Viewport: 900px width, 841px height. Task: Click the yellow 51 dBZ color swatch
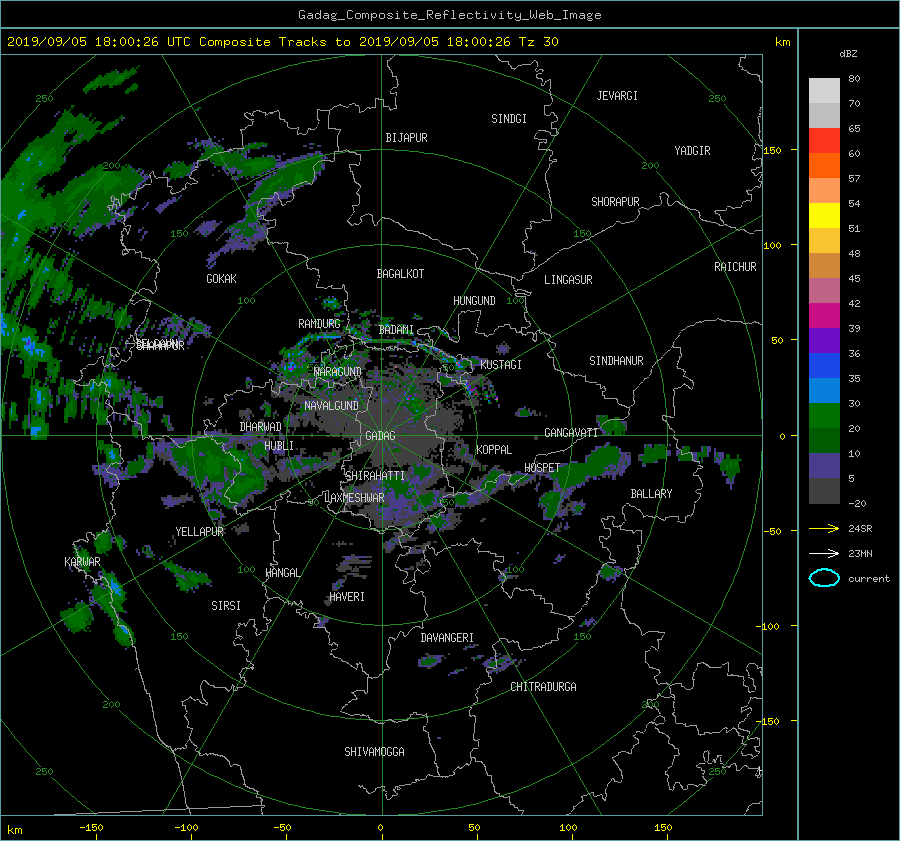[824, 215]
